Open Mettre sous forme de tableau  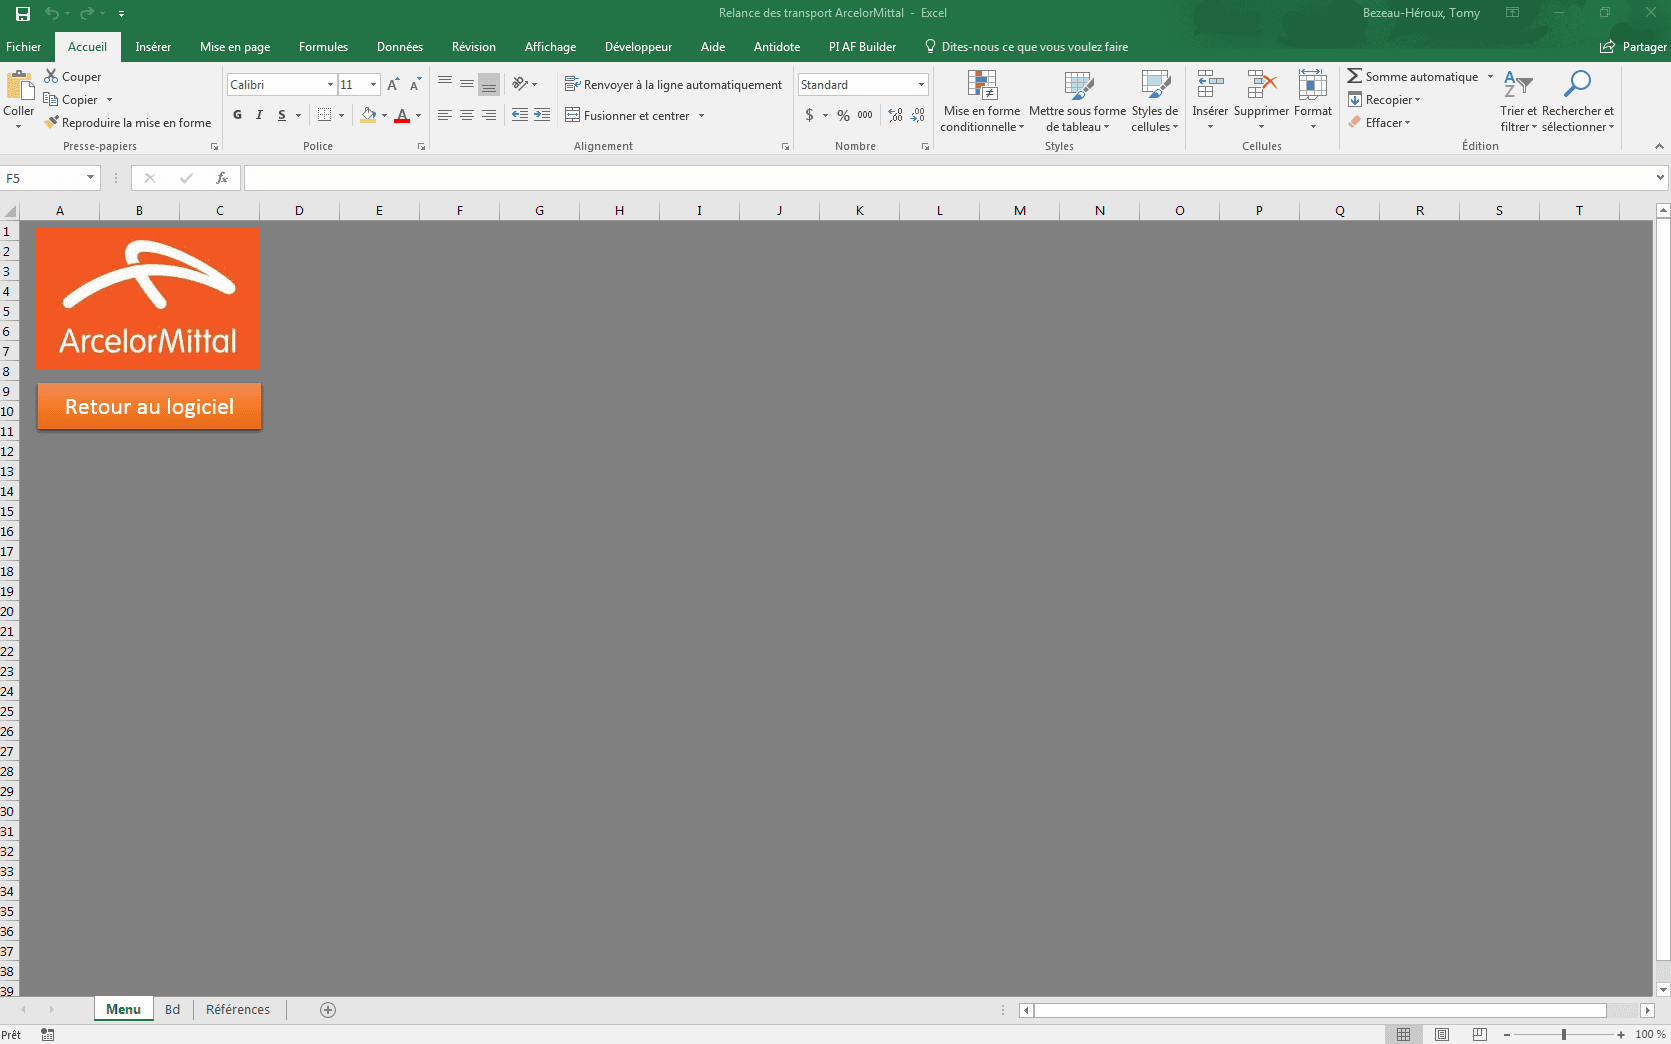(1078, 101)
